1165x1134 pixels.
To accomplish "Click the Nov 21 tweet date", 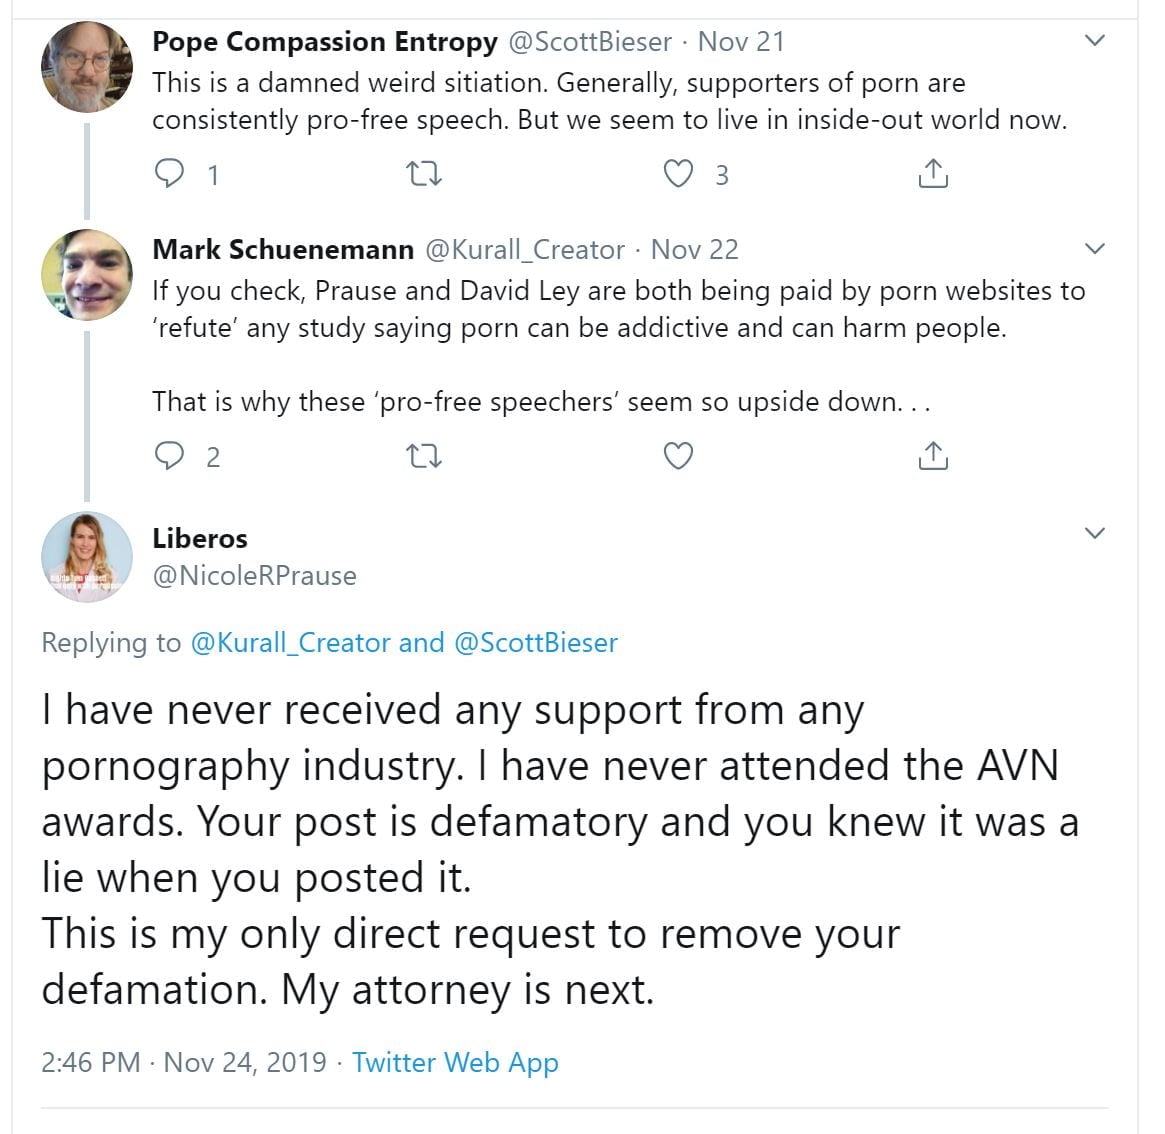I will (x=741, y=42).
